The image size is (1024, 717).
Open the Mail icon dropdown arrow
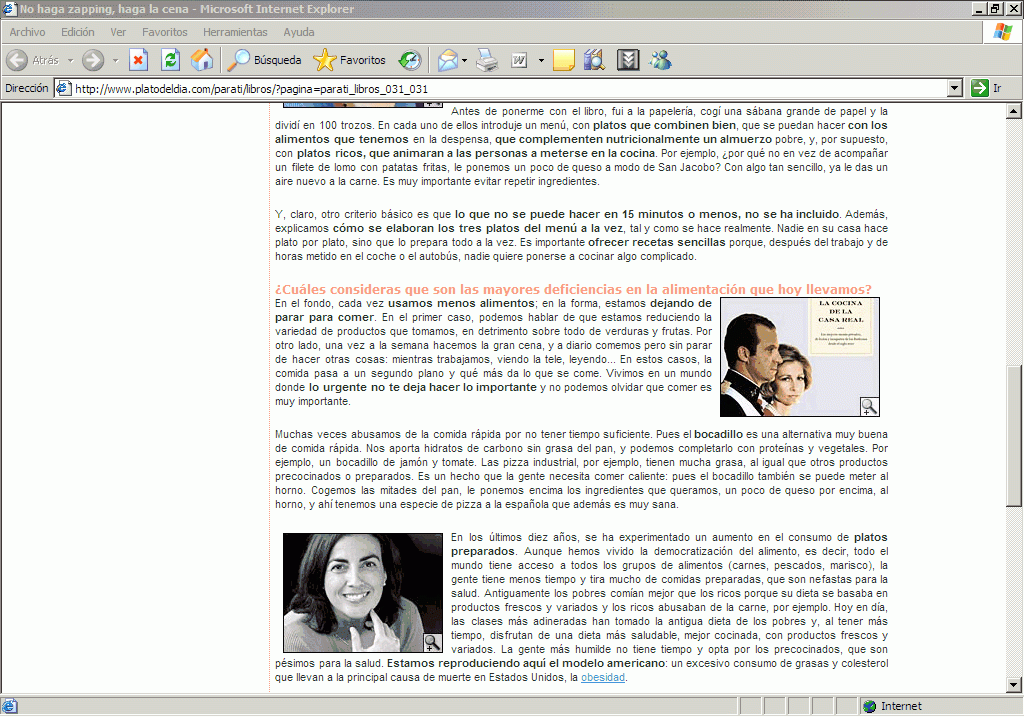464,60
